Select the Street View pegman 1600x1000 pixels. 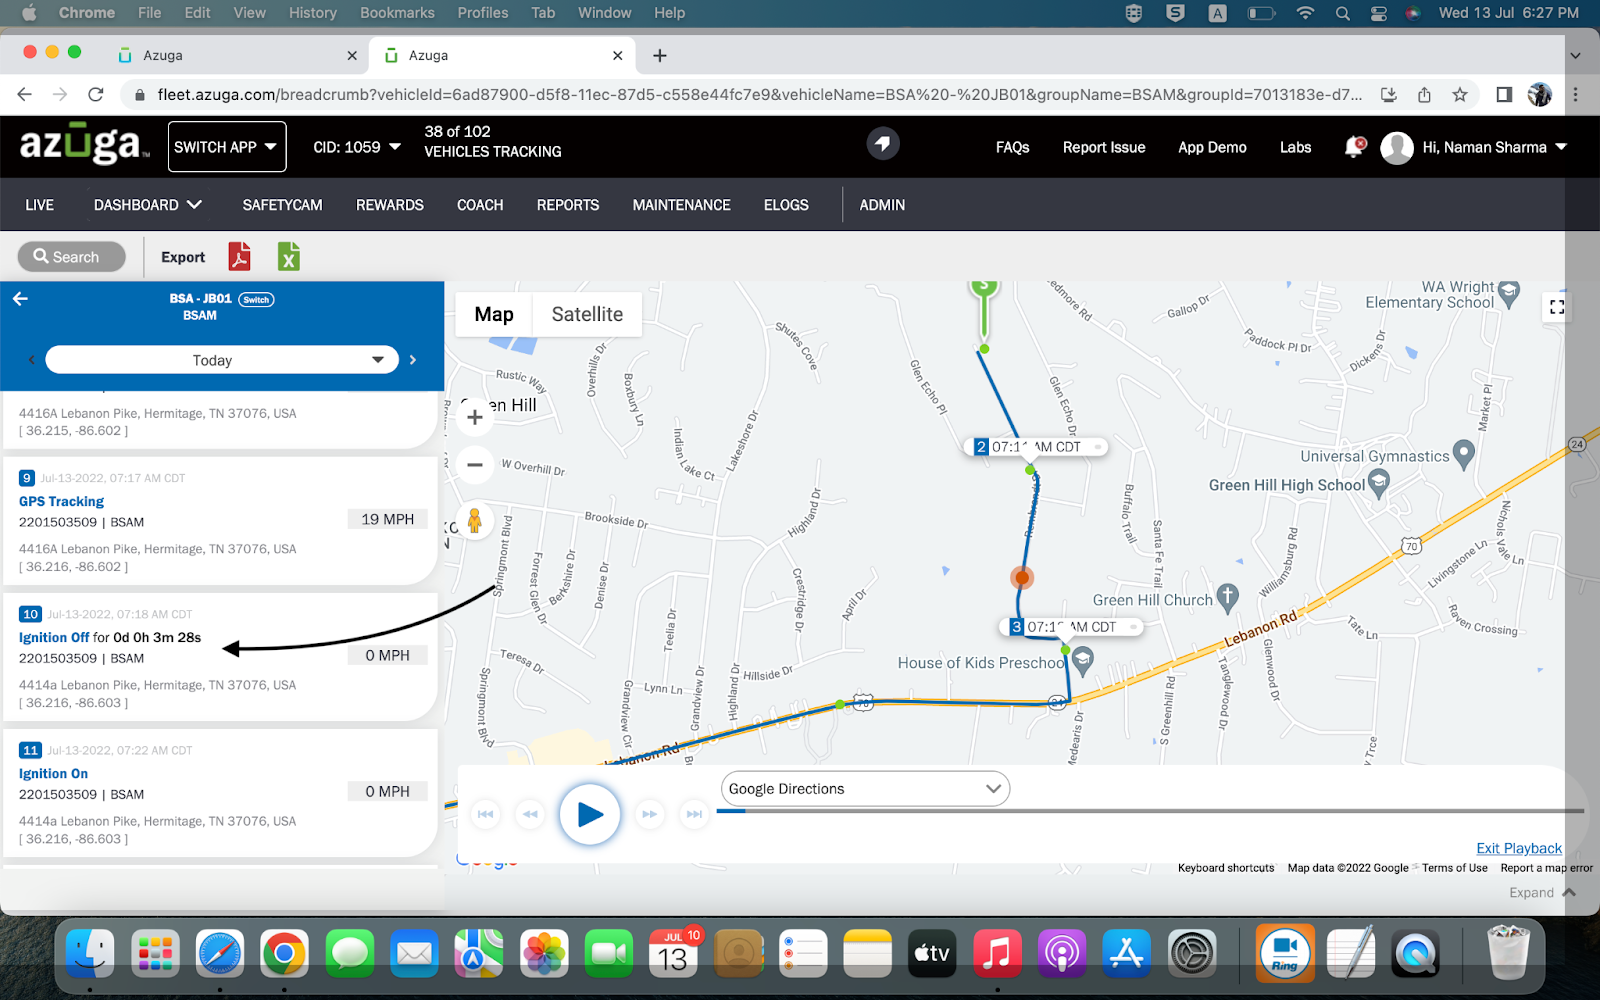(475, 520)
